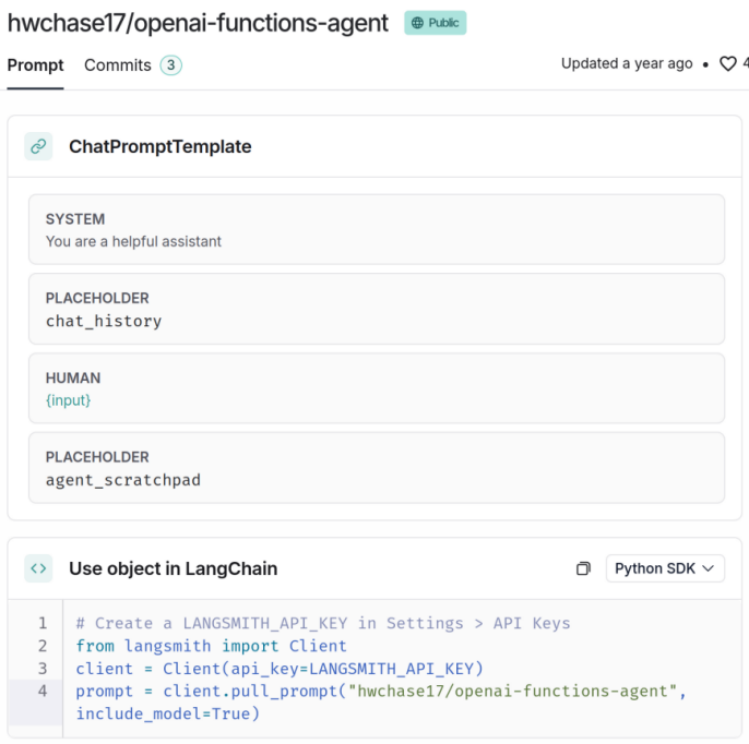Click the 'client = Client(api_key=...)' line
The width and height of the screenshot is (749, 744).
tap(279, 669)
